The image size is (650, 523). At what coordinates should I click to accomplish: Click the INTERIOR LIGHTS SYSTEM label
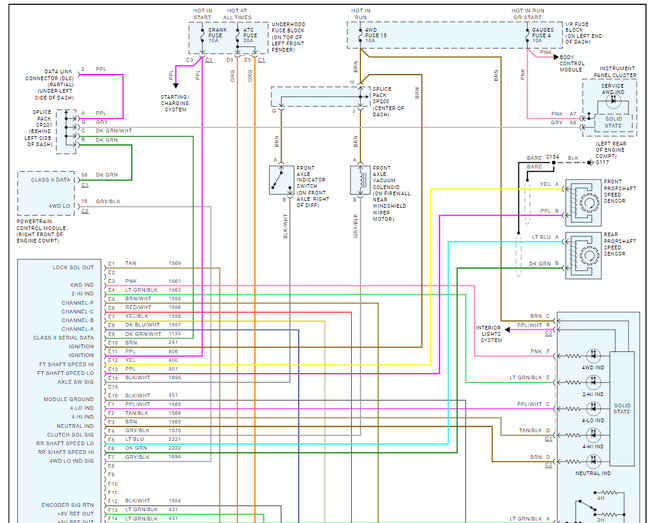coord(491,334)
